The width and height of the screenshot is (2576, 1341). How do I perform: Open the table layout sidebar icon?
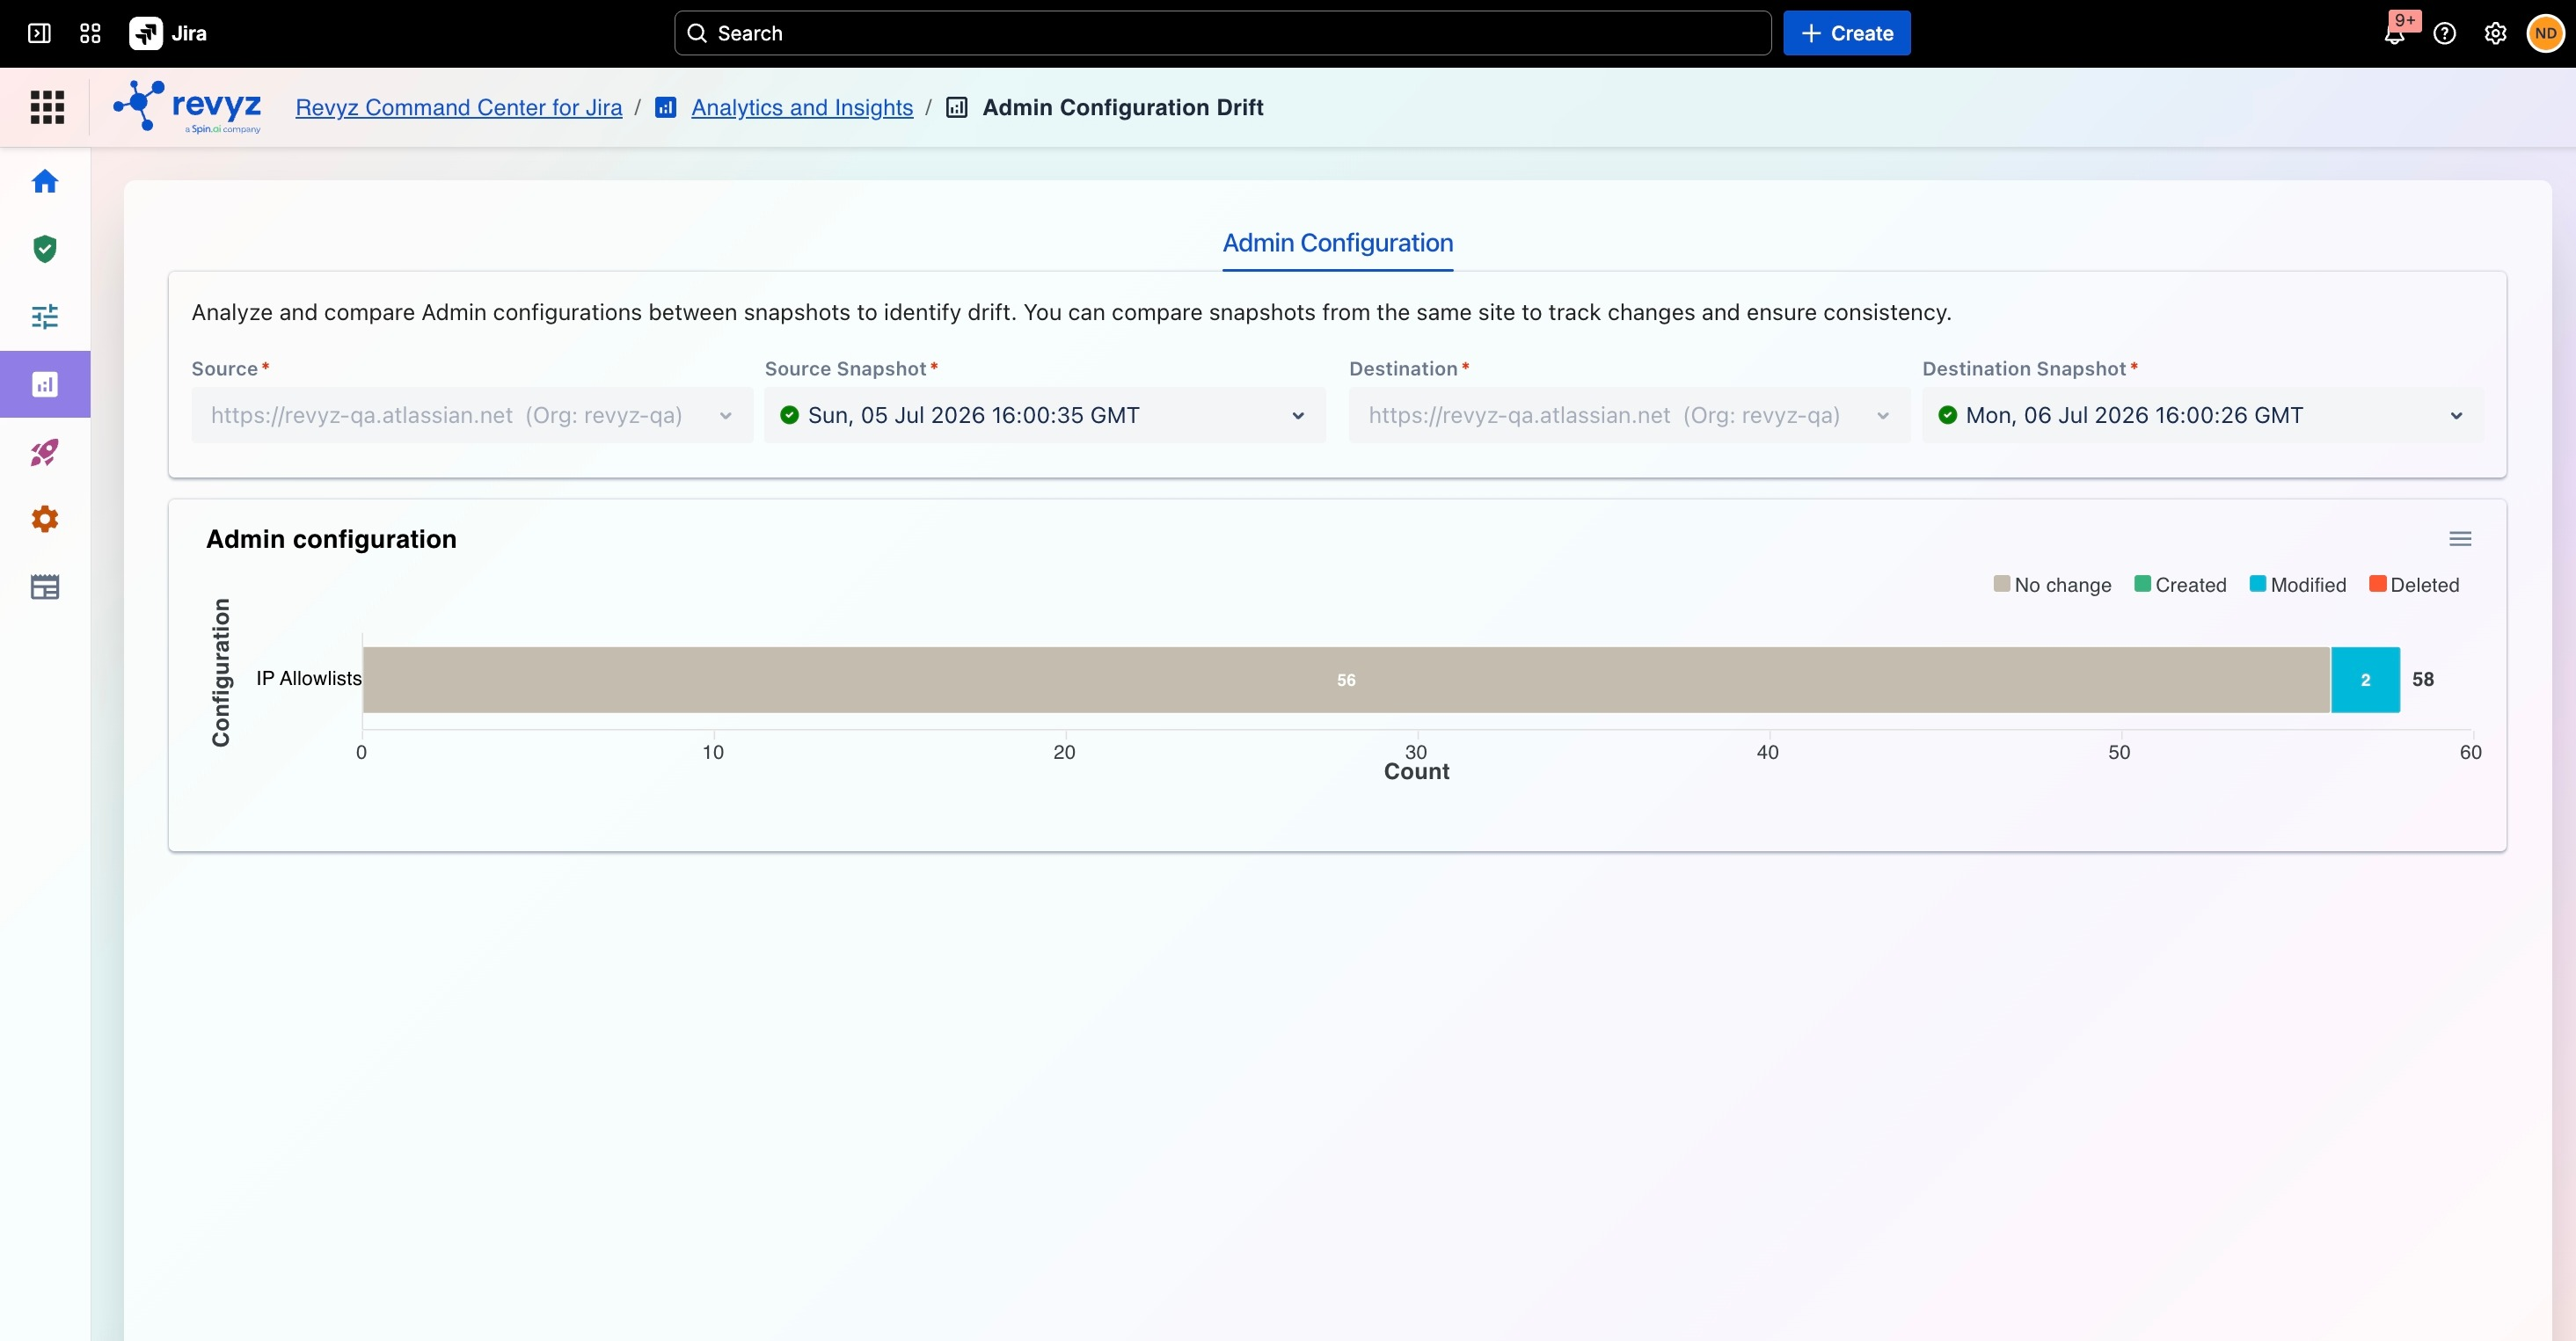pyautogui.click(x=45, y=587)
